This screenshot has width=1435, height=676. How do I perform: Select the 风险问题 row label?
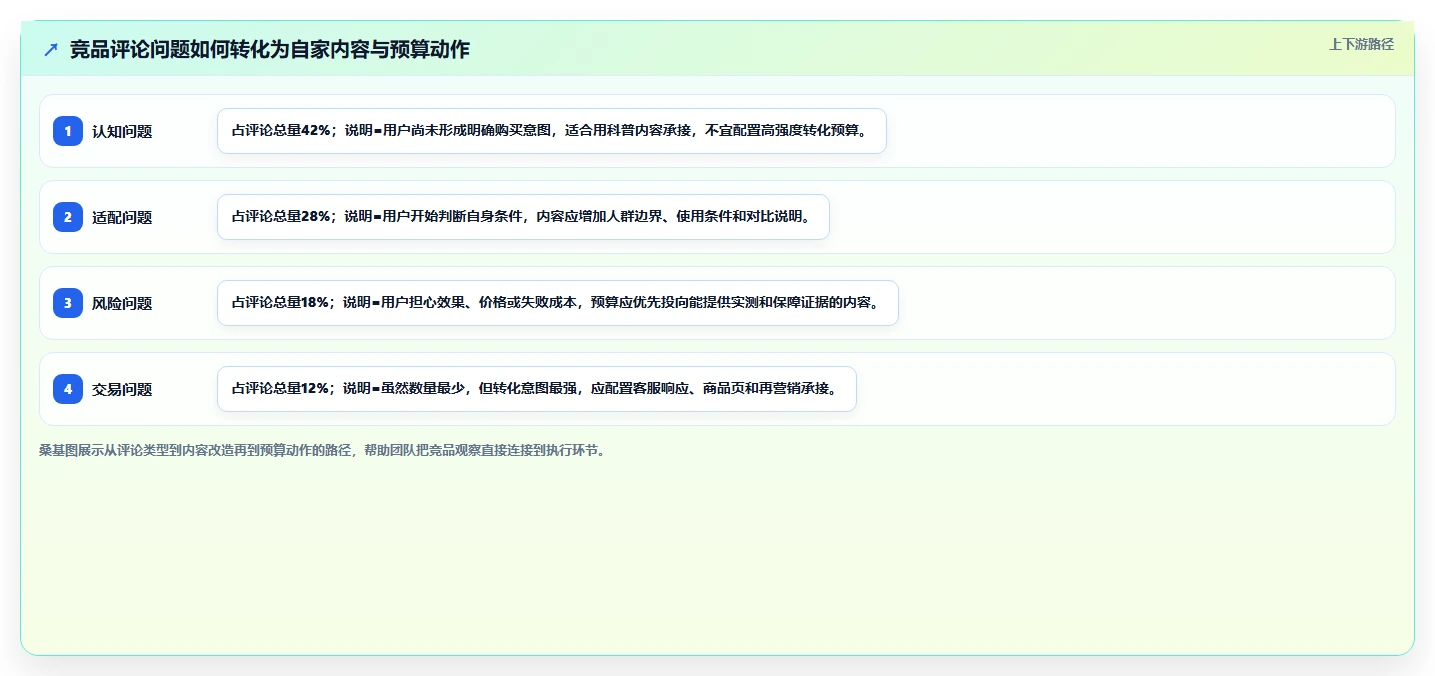point(122,303)
